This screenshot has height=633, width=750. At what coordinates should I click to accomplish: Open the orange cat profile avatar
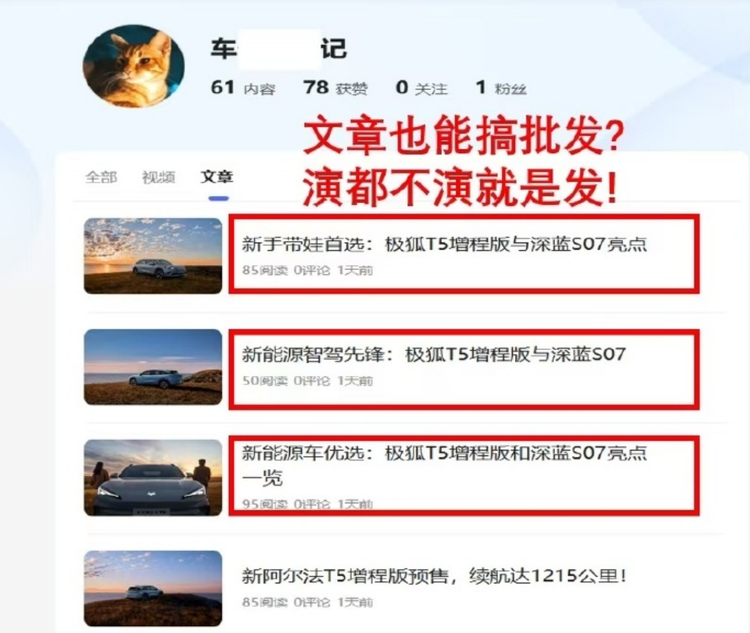[x=134, y=66]
